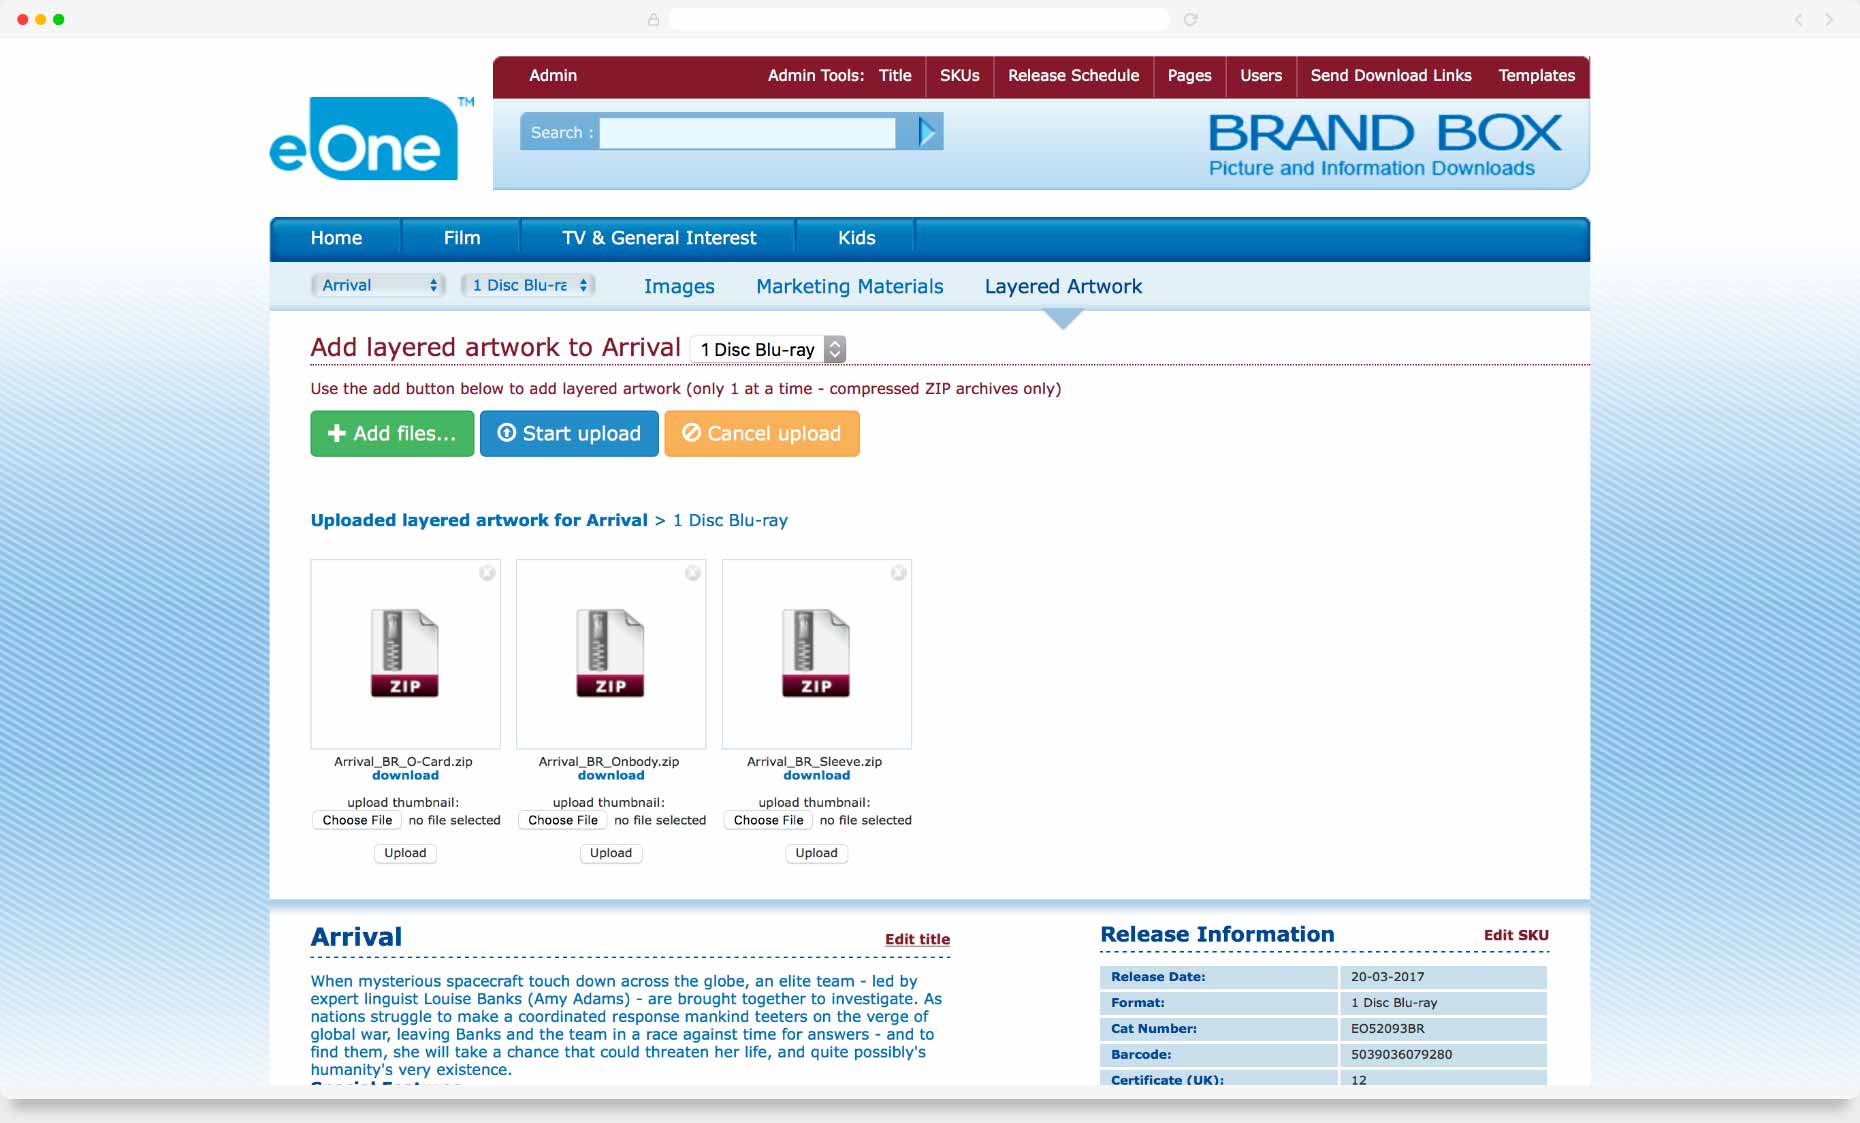
Task: Open the 1 Disc Blu-ra format dropdown in subnav
Action: tap(528, 285)
